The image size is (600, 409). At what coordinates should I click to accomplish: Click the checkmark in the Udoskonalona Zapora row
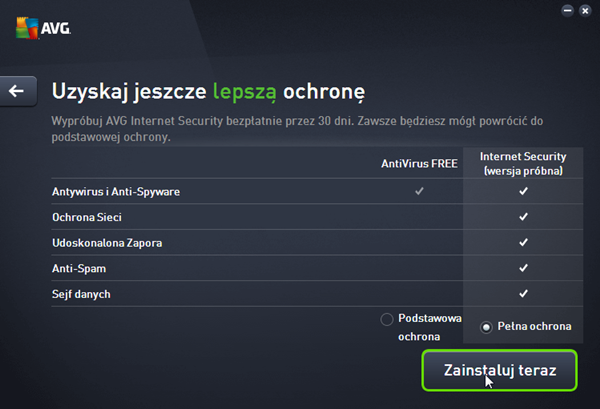[x=523, y=242]
